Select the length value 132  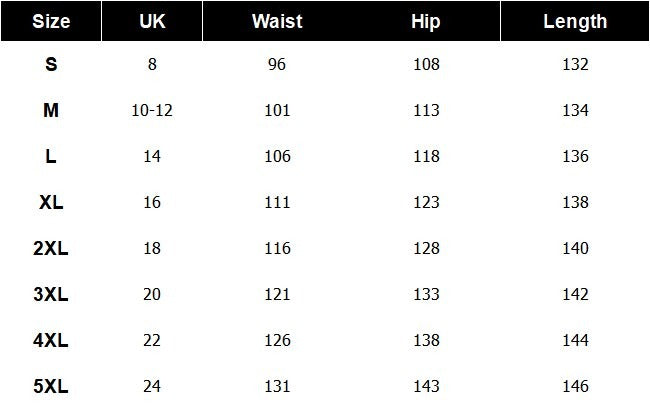[575, 65]
